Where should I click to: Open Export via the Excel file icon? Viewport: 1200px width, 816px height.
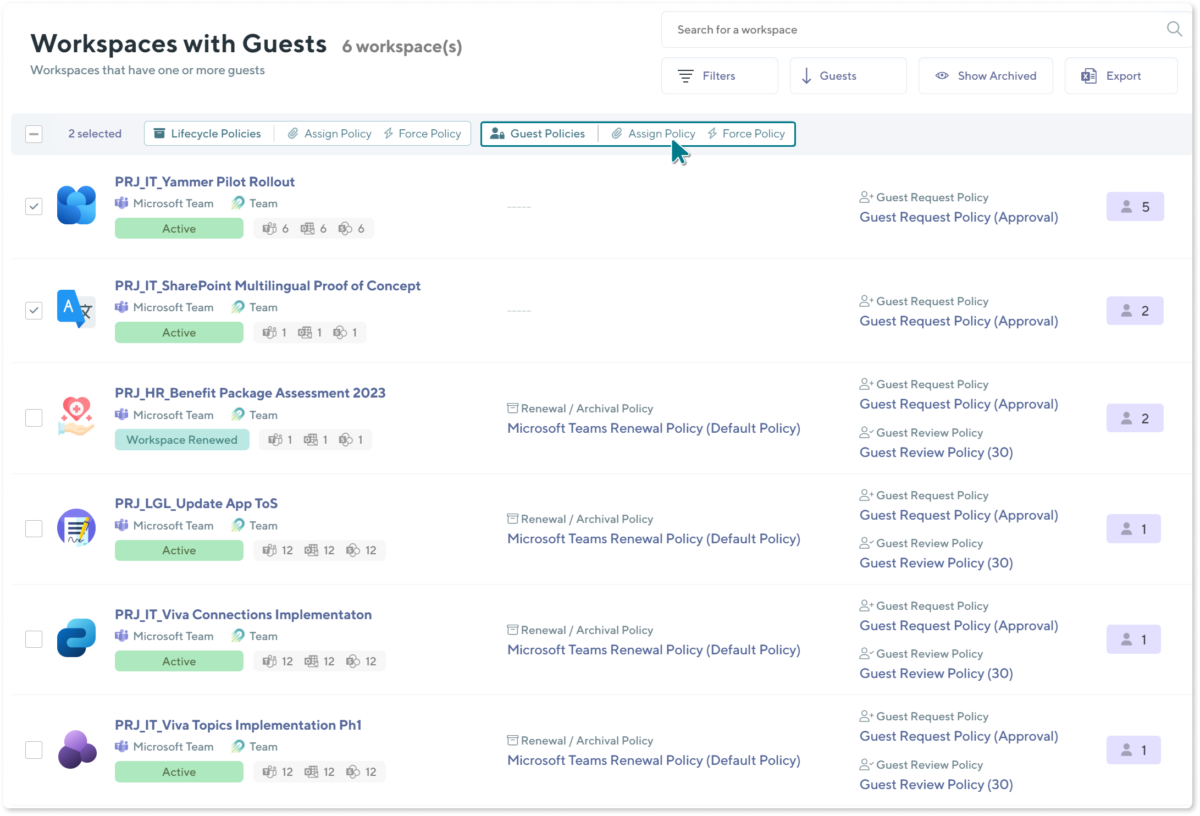(1090, 75)
